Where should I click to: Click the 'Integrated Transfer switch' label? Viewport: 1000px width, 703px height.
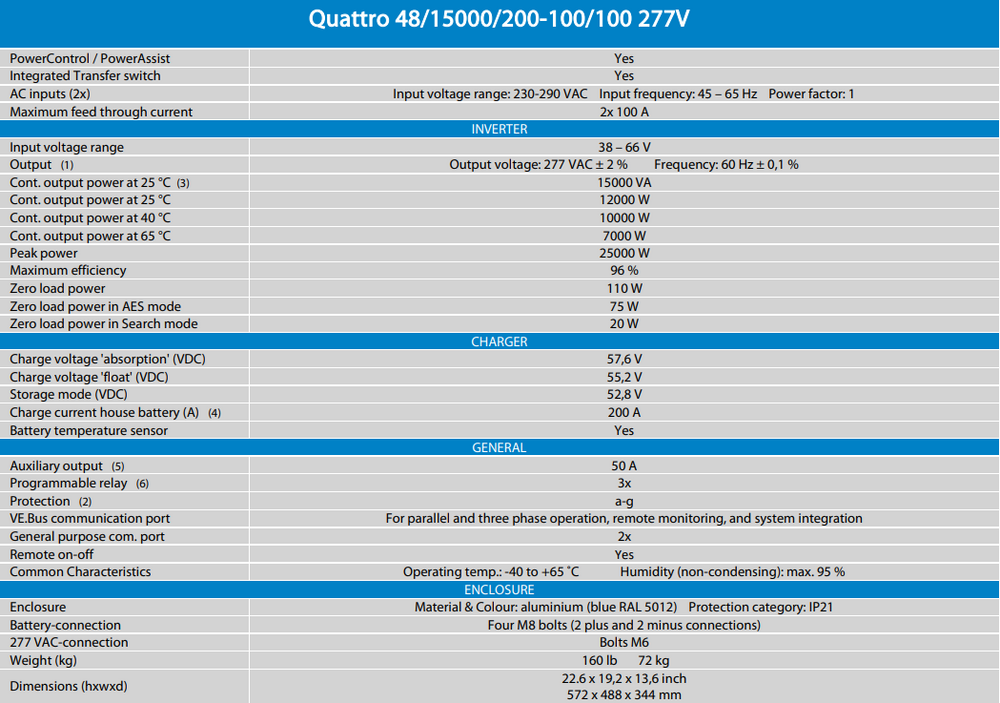pos(85,75)
